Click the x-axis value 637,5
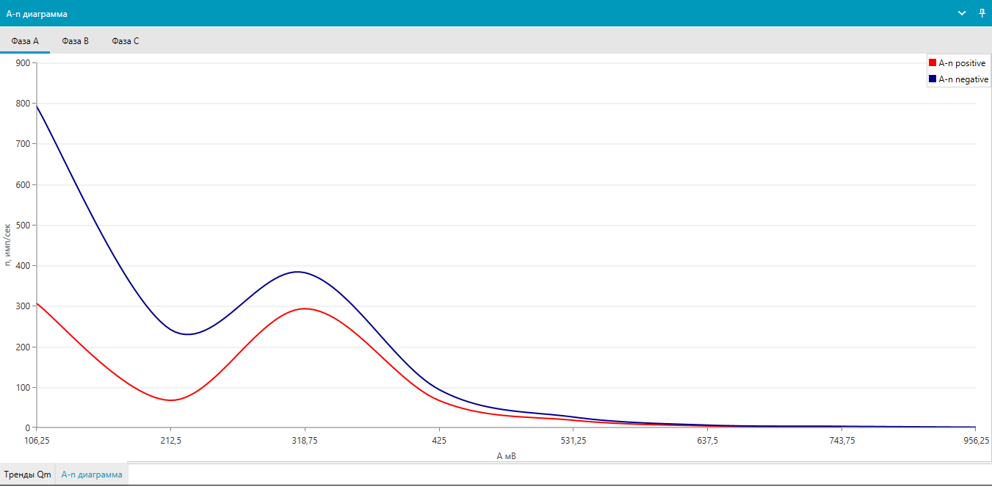This screenshot has width=992, height=487. [707, 441]
